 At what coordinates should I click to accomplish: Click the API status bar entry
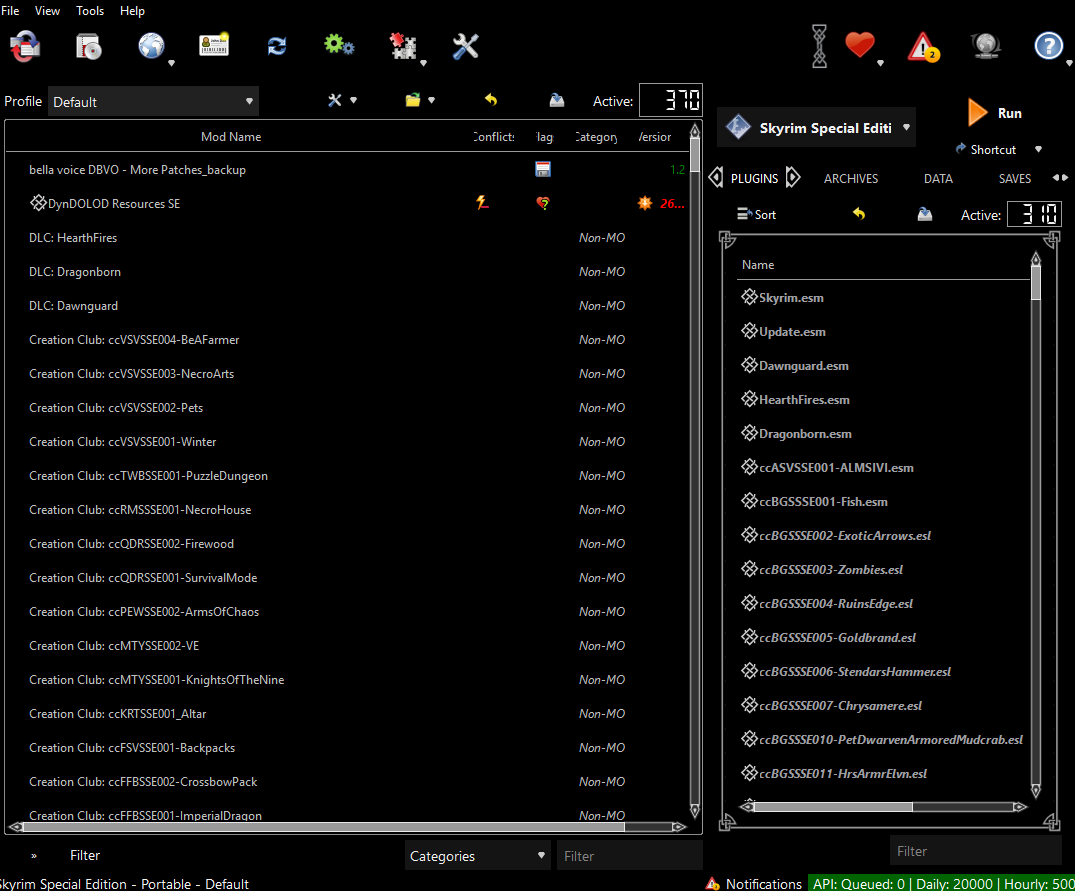(943, 883)
